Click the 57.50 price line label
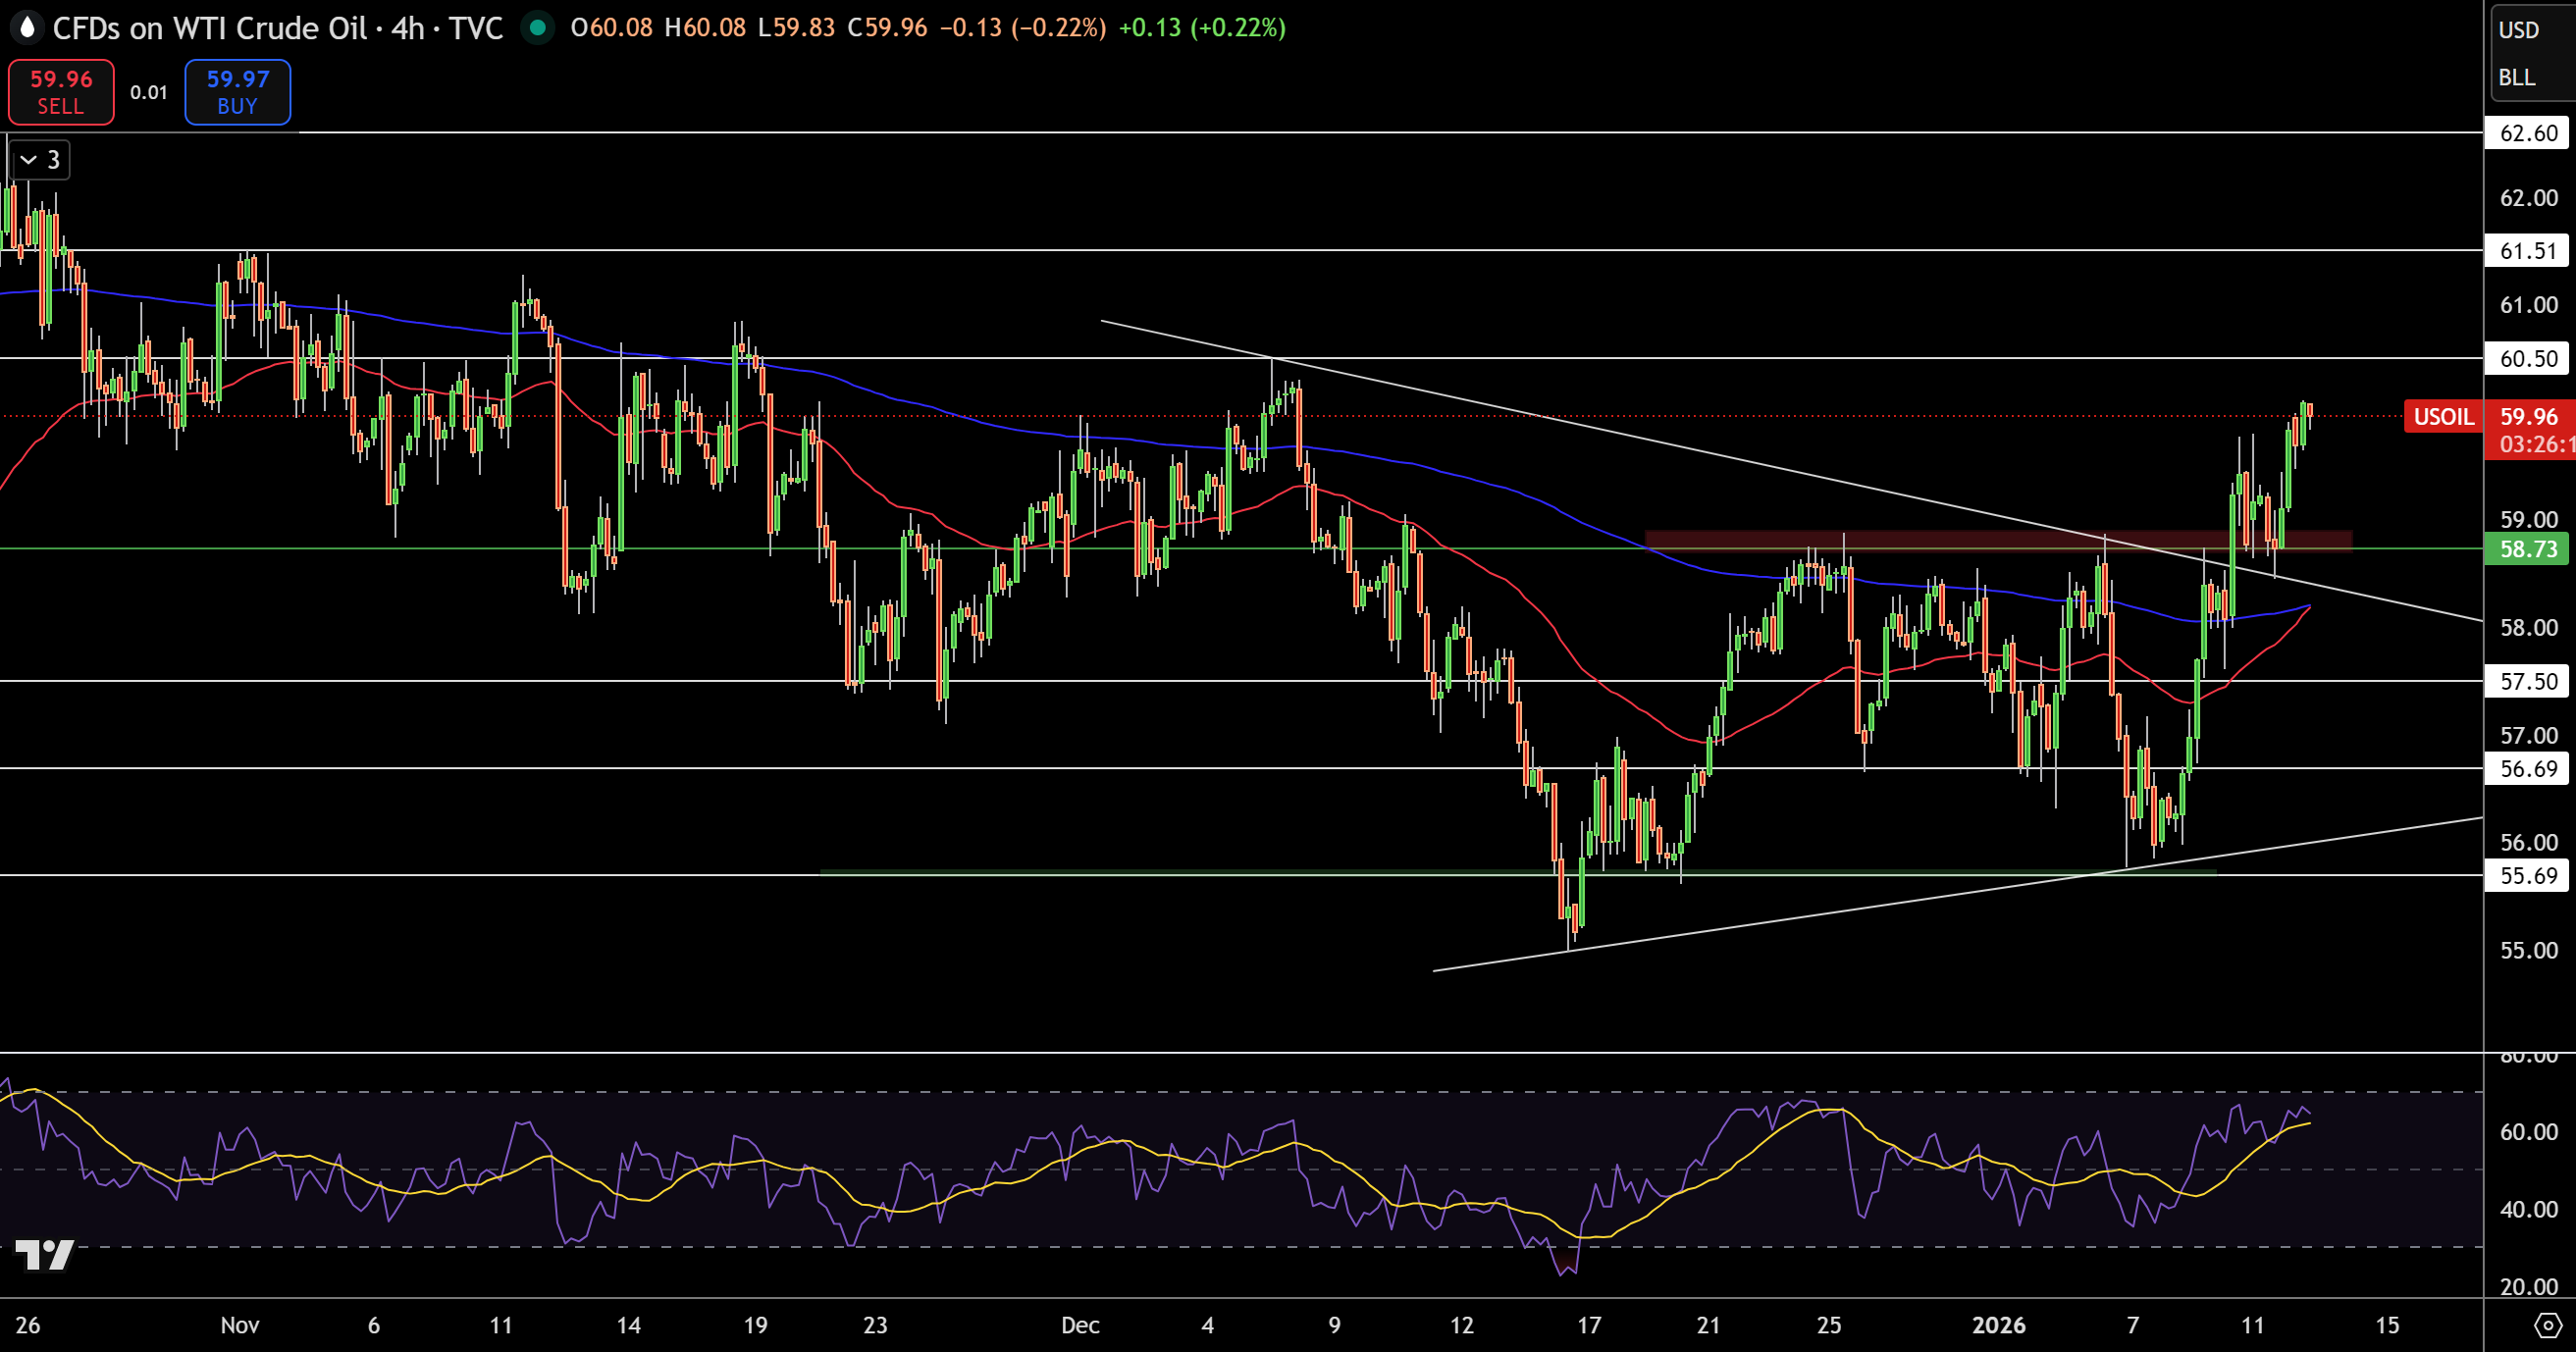 pyautogui.click(x=2527, y=682)
